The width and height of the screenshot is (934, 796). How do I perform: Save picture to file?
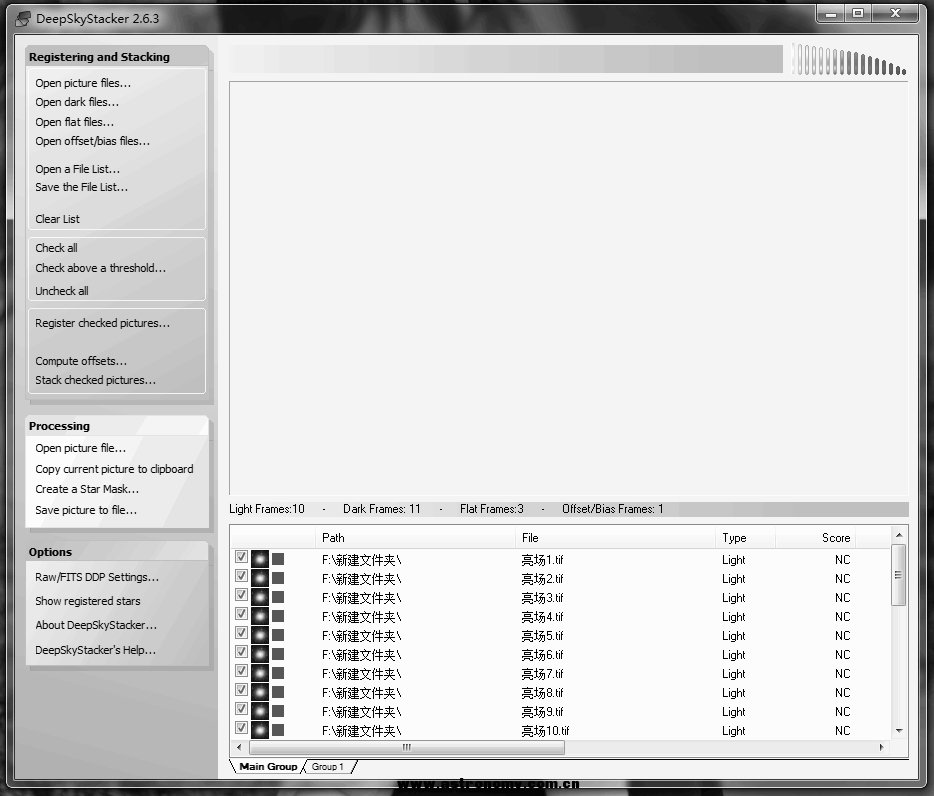coord(86,510)
